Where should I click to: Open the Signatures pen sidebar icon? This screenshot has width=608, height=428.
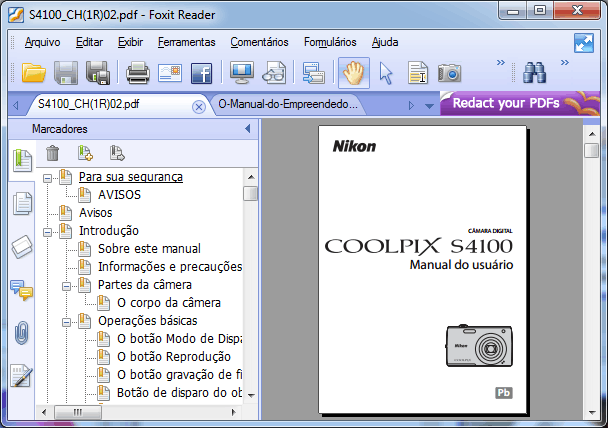pyautogui.click(x=21, y=376)
